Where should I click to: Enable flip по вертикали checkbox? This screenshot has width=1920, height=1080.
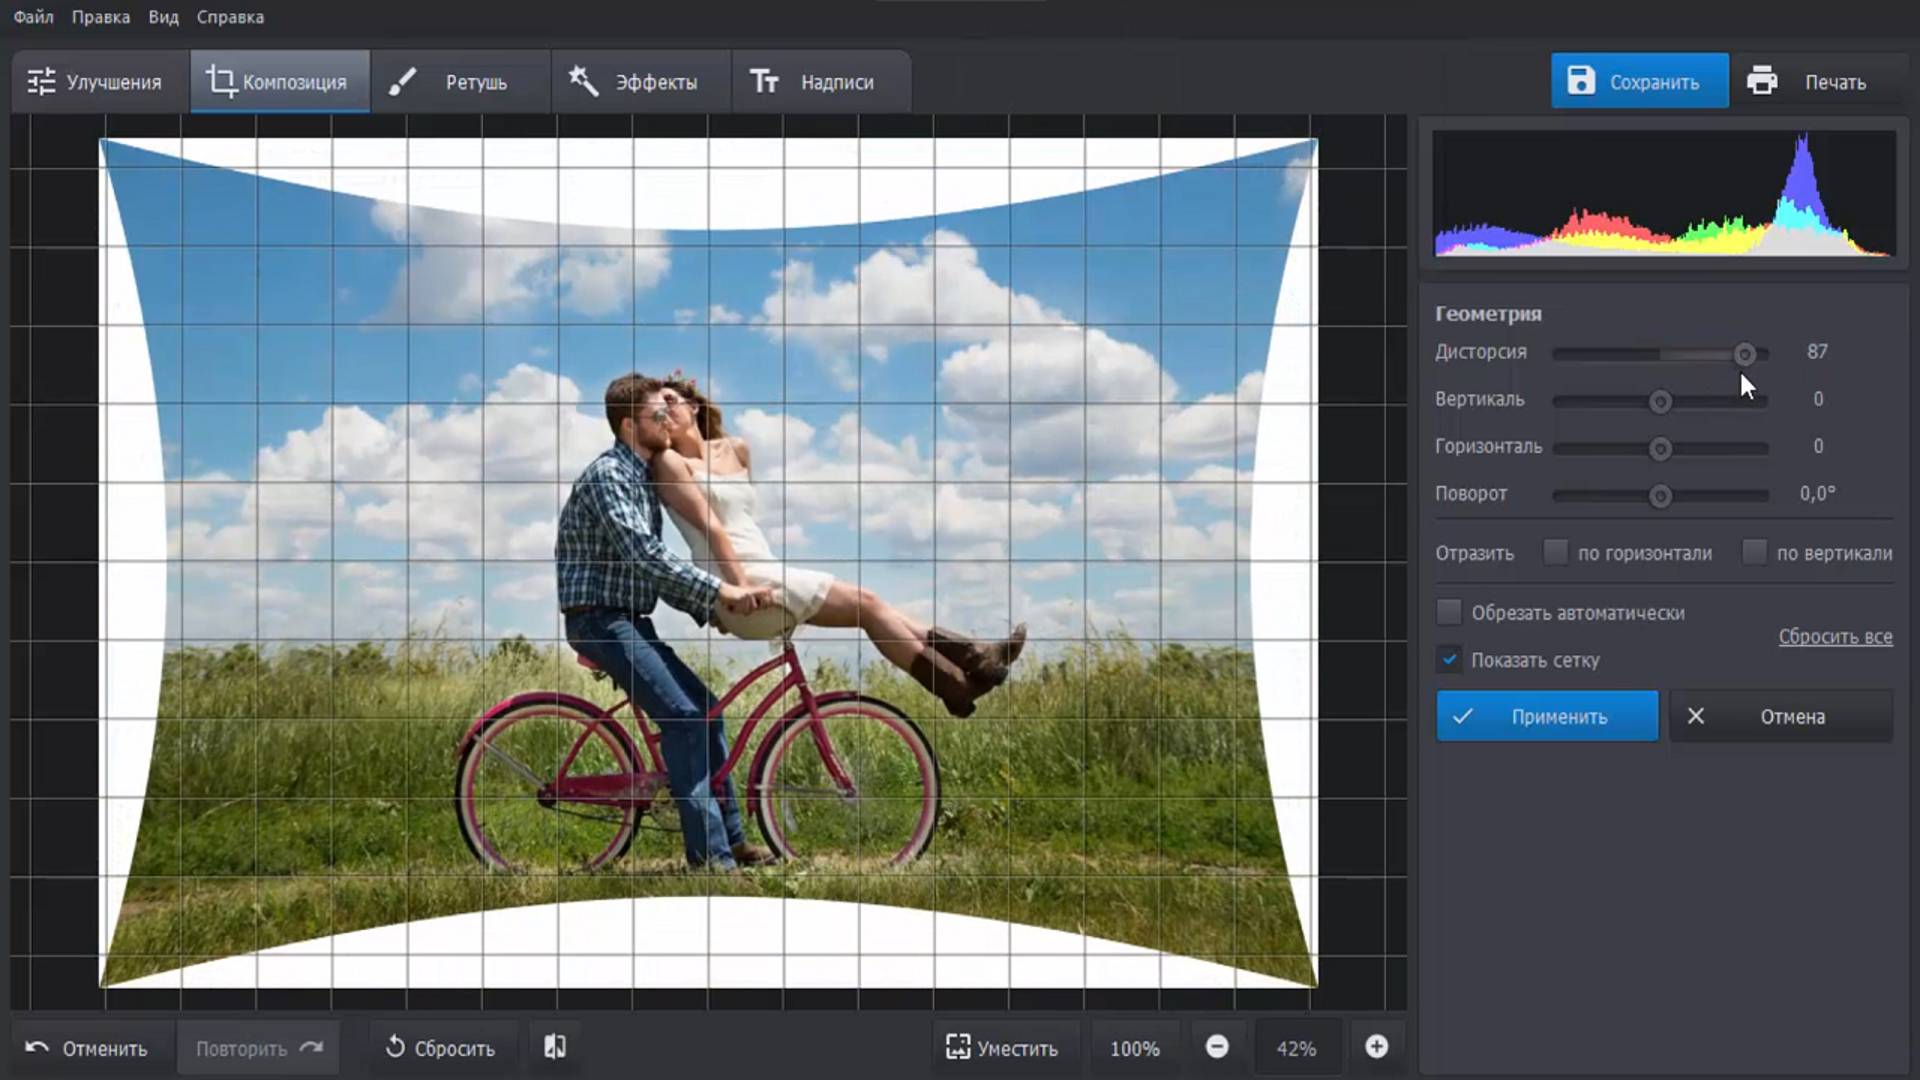[x=1754, y=552]
